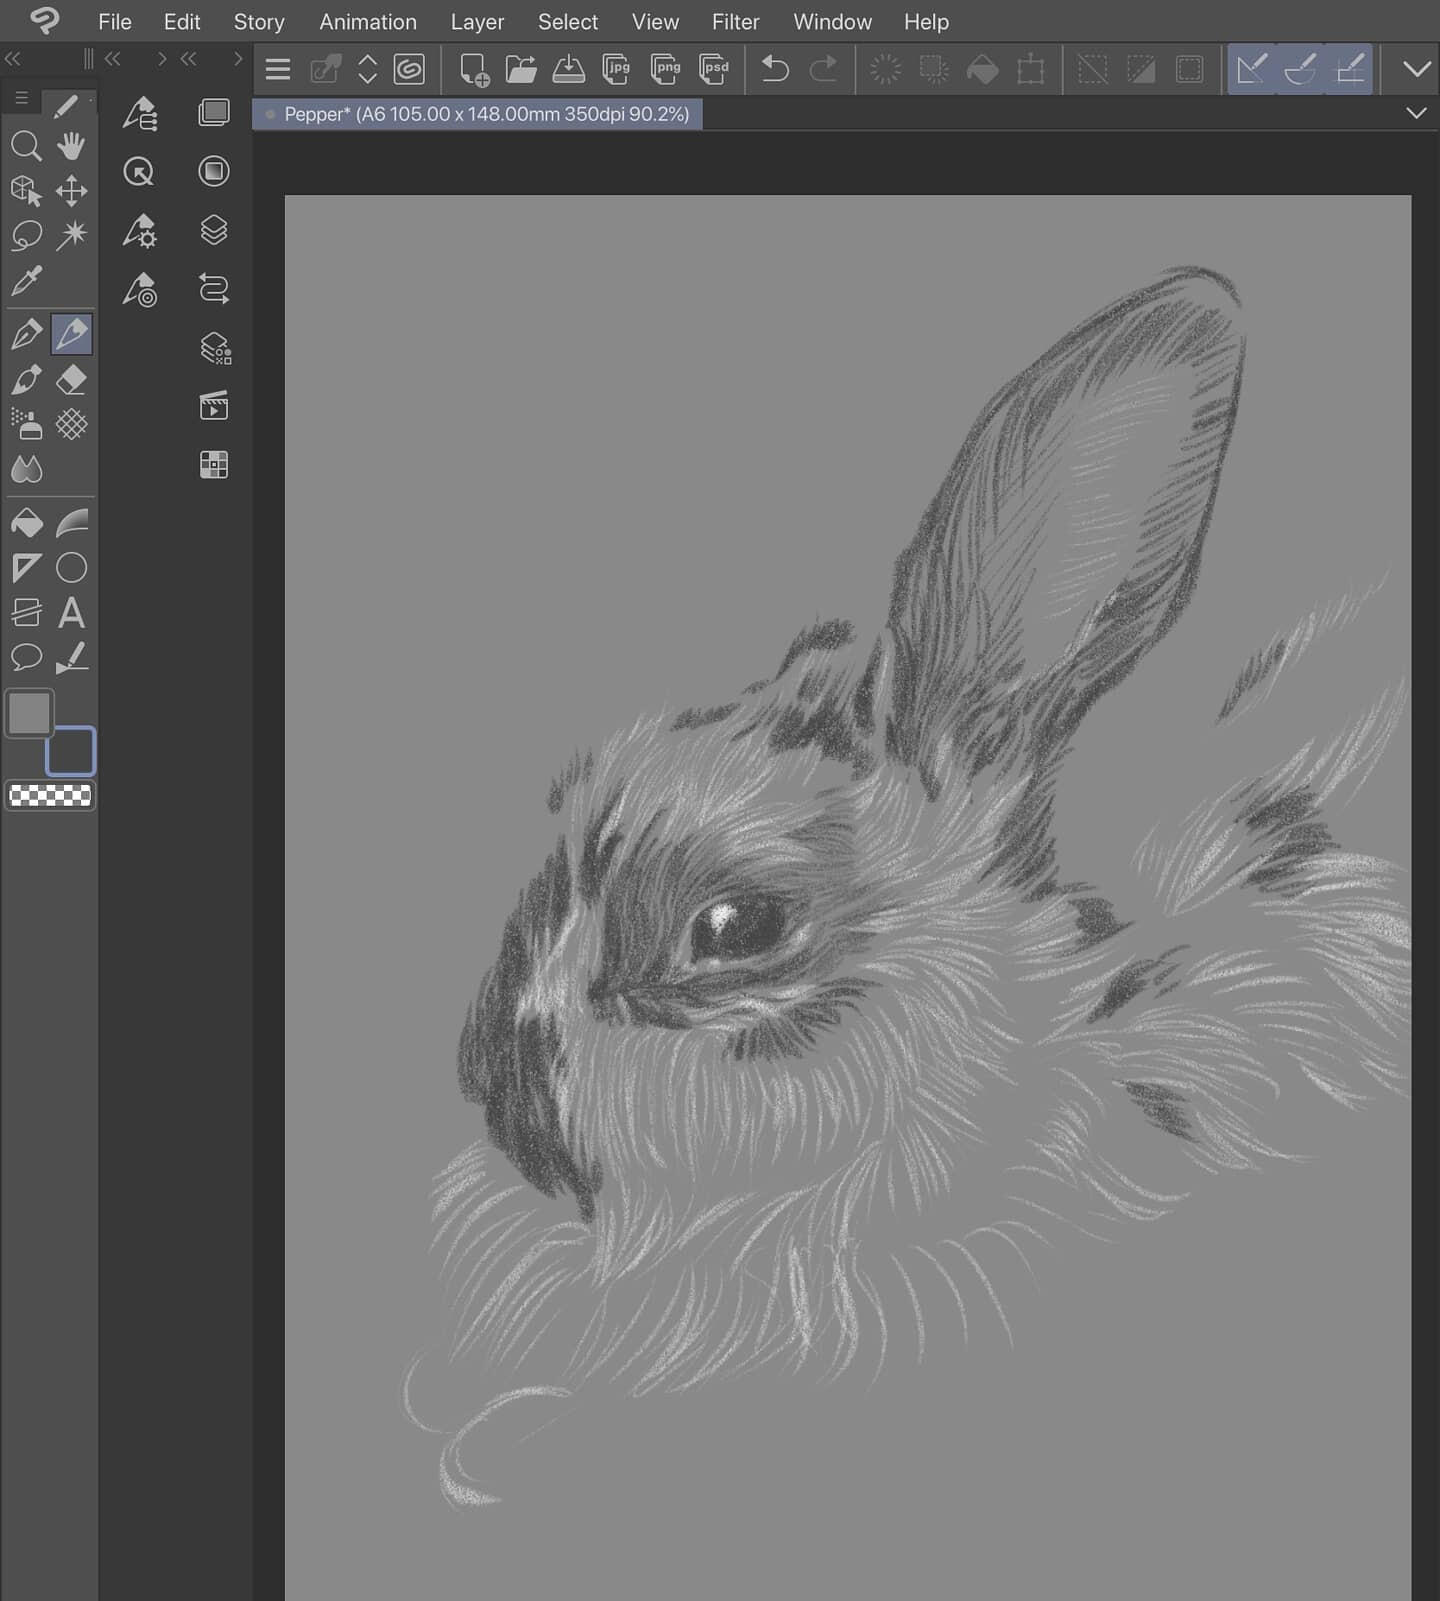Viewport: 1440px width, 1601px height.
Task: Expand the command bar overflow chevron
Action: pos(1416,69)
